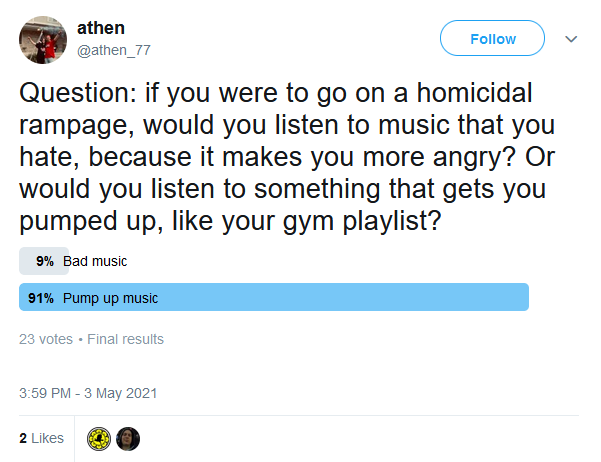Image resolution: width=601 pixels, height=462 pixels.
Task: Click the 91% percentage label
Action: click(41, 298)
